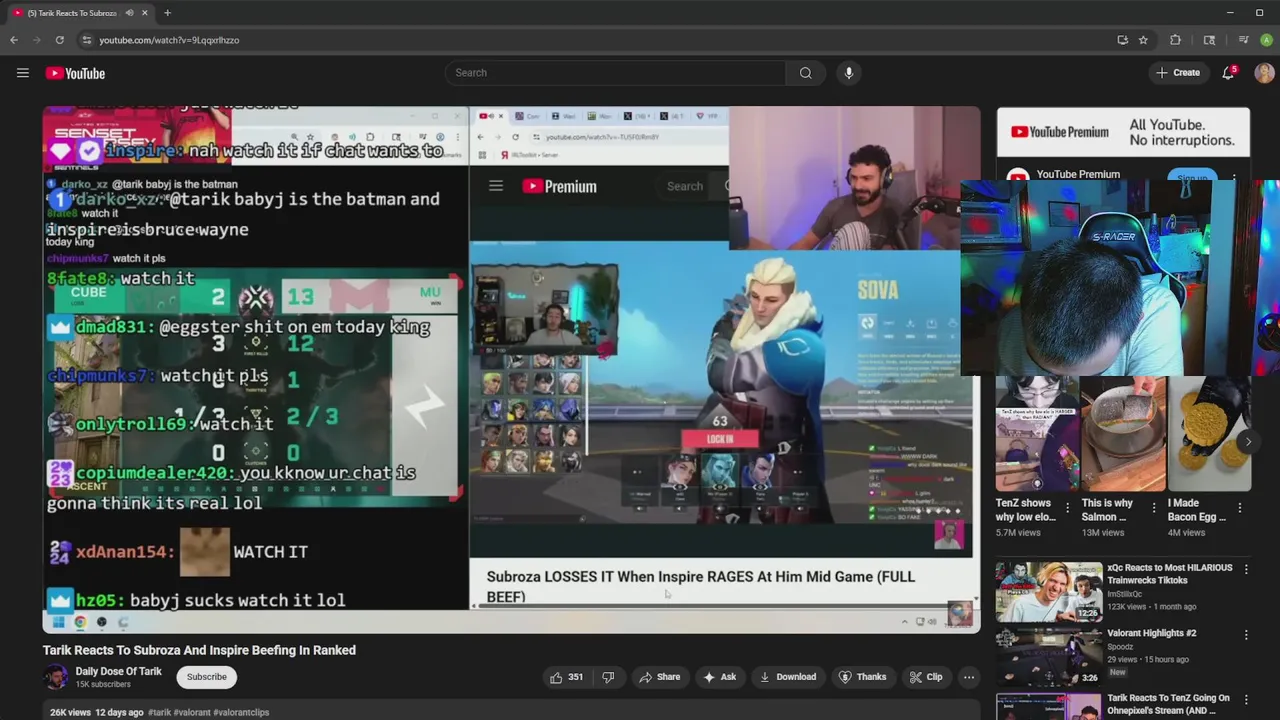View site information icon in address bar

click(87, 40)
